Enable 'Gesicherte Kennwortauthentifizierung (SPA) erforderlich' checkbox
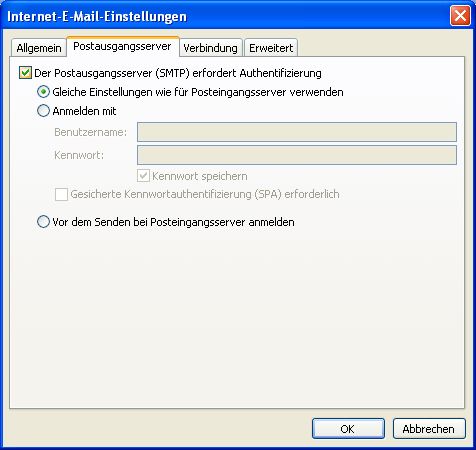Image resolution: width=476 pixels, height=450 pixels. [x=61, y=194]
